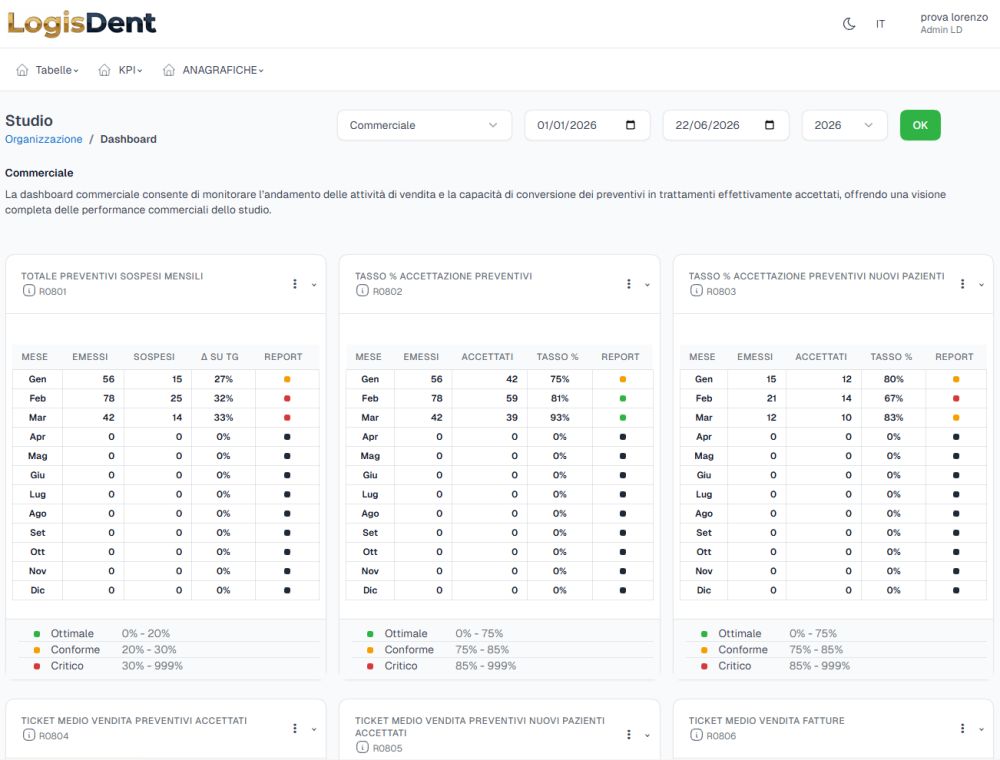
Task: Open the Tabelle menu
Action: point(56,70)
